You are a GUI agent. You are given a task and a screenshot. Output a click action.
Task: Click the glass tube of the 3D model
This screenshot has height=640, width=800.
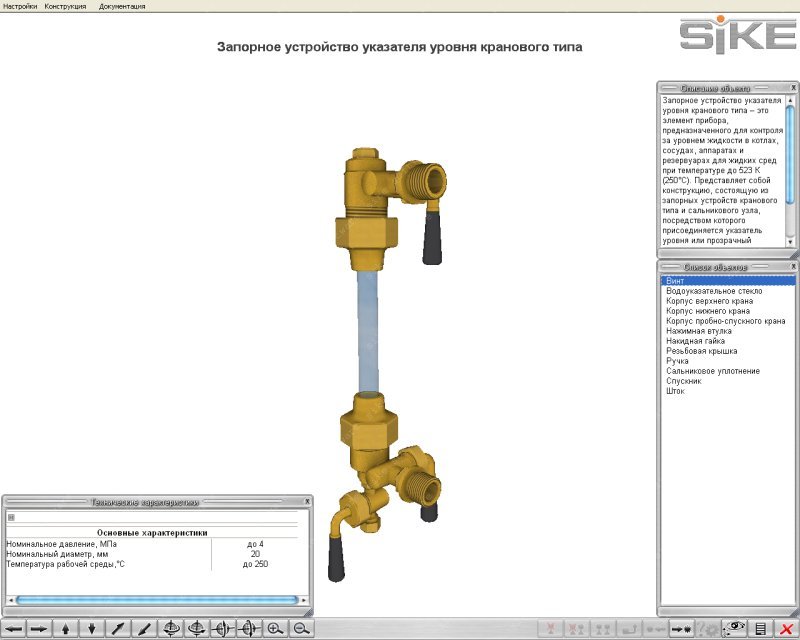367,332
